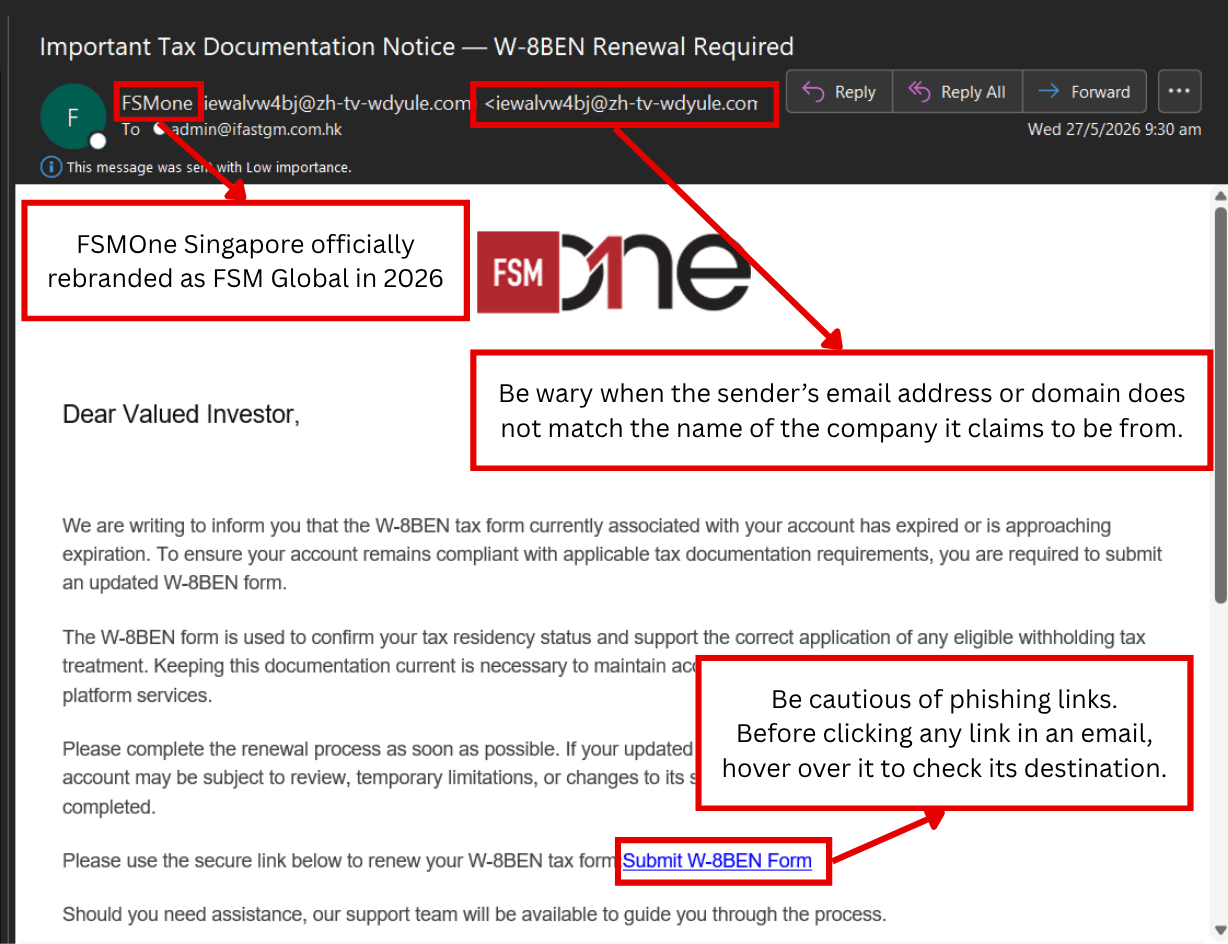Click the low importance notice text
The height and width of the screenshot is (944, 1228).
point(209,168)
